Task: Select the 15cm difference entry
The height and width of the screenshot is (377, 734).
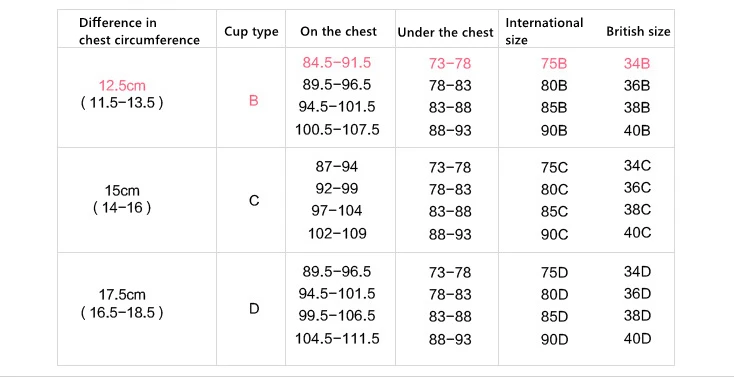Action: pos(122,191)
